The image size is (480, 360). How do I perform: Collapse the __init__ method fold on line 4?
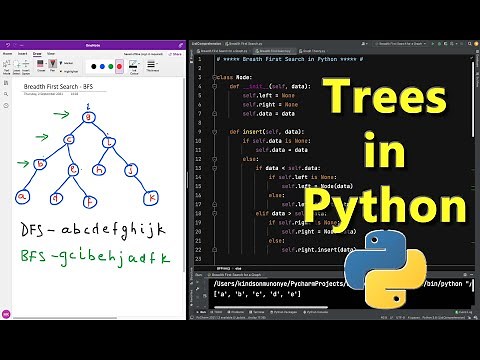point(214,86)
